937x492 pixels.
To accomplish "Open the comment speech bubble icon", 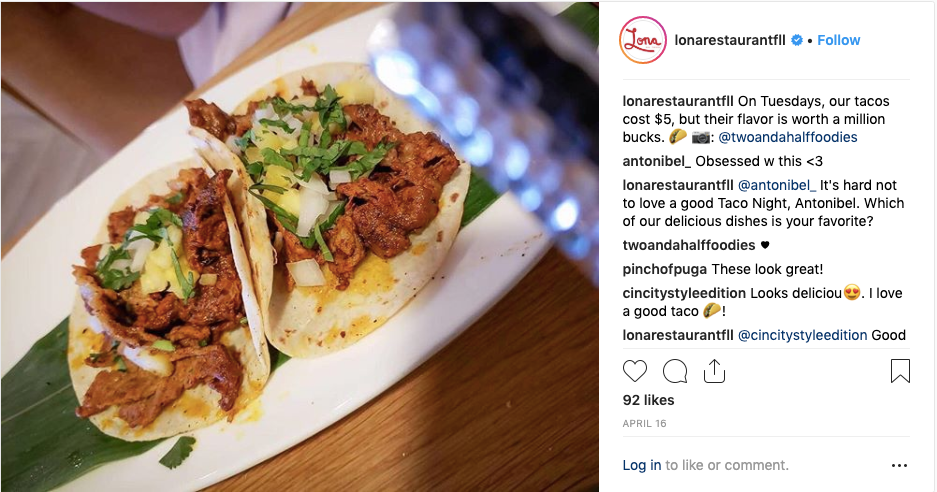I will coord(675,371).
